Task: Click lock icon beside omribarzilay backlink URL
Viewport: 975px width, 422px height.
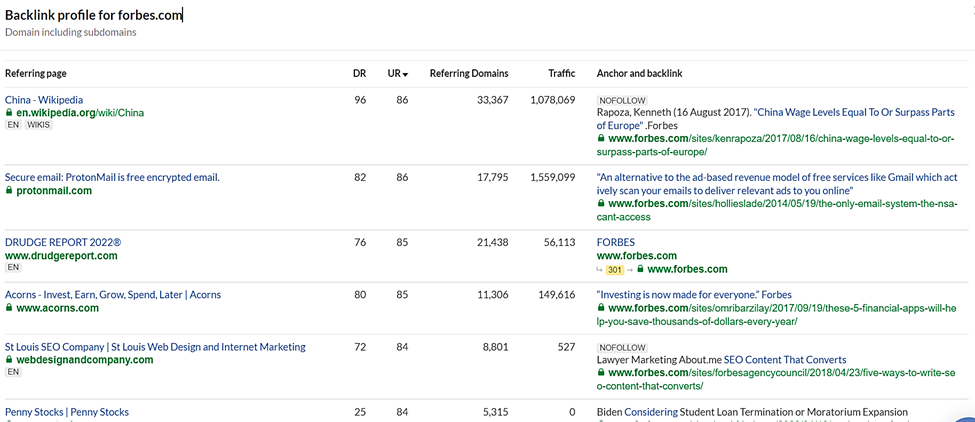Action: click(x=601, y=308)
